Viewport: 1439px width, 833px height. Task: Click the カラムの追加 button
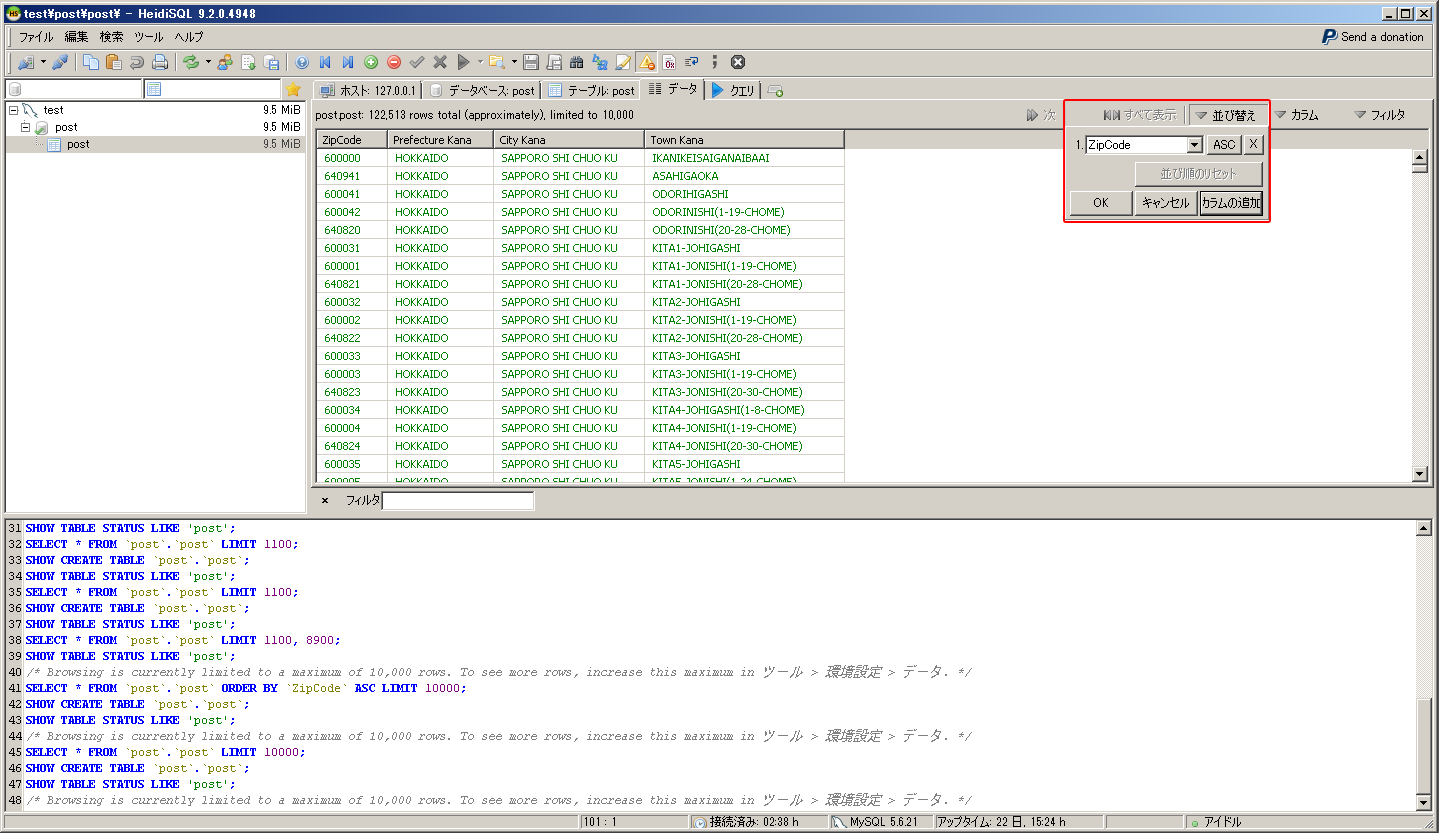click(1231, 203)
